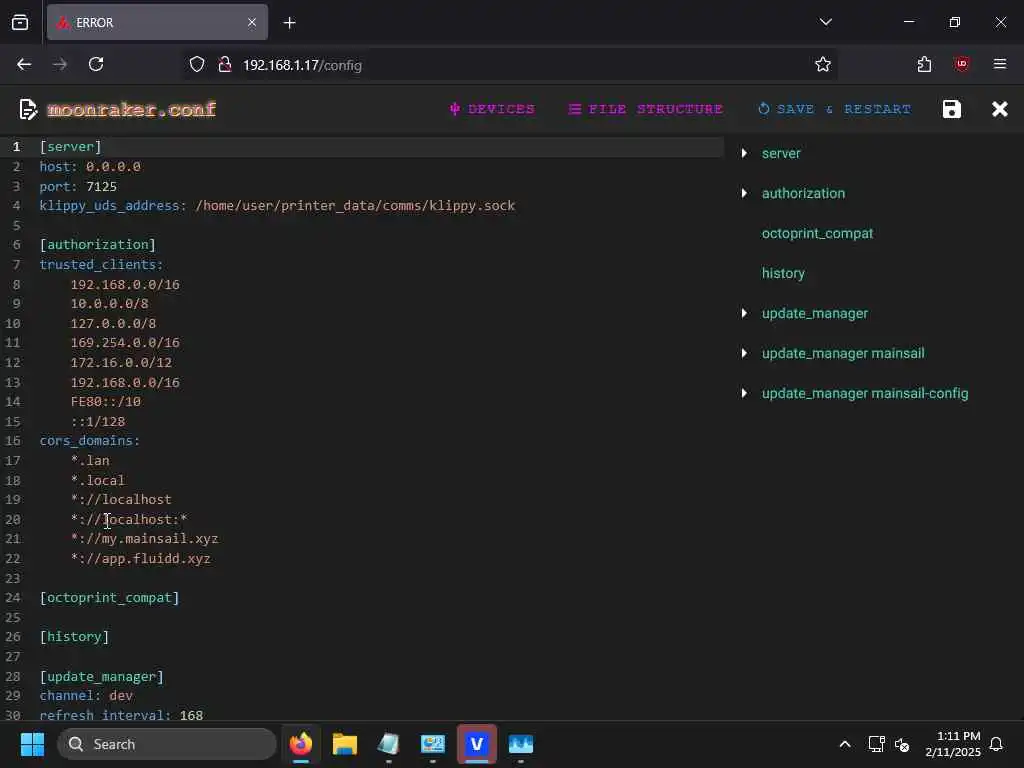Toggle the FILE STRUCTURE sidebar
1024x768 pixels.
(x=646, y=109)
